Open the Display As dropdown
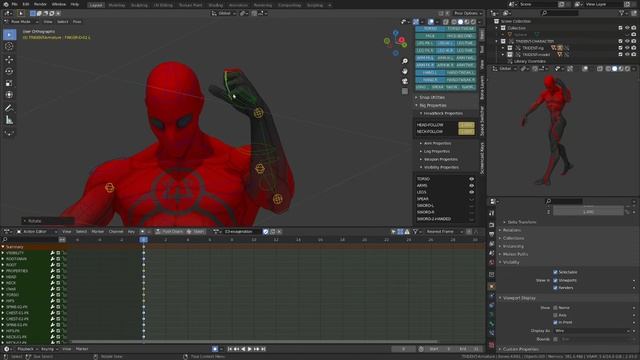This screenshot has width=640, height=360. (592, 331)
